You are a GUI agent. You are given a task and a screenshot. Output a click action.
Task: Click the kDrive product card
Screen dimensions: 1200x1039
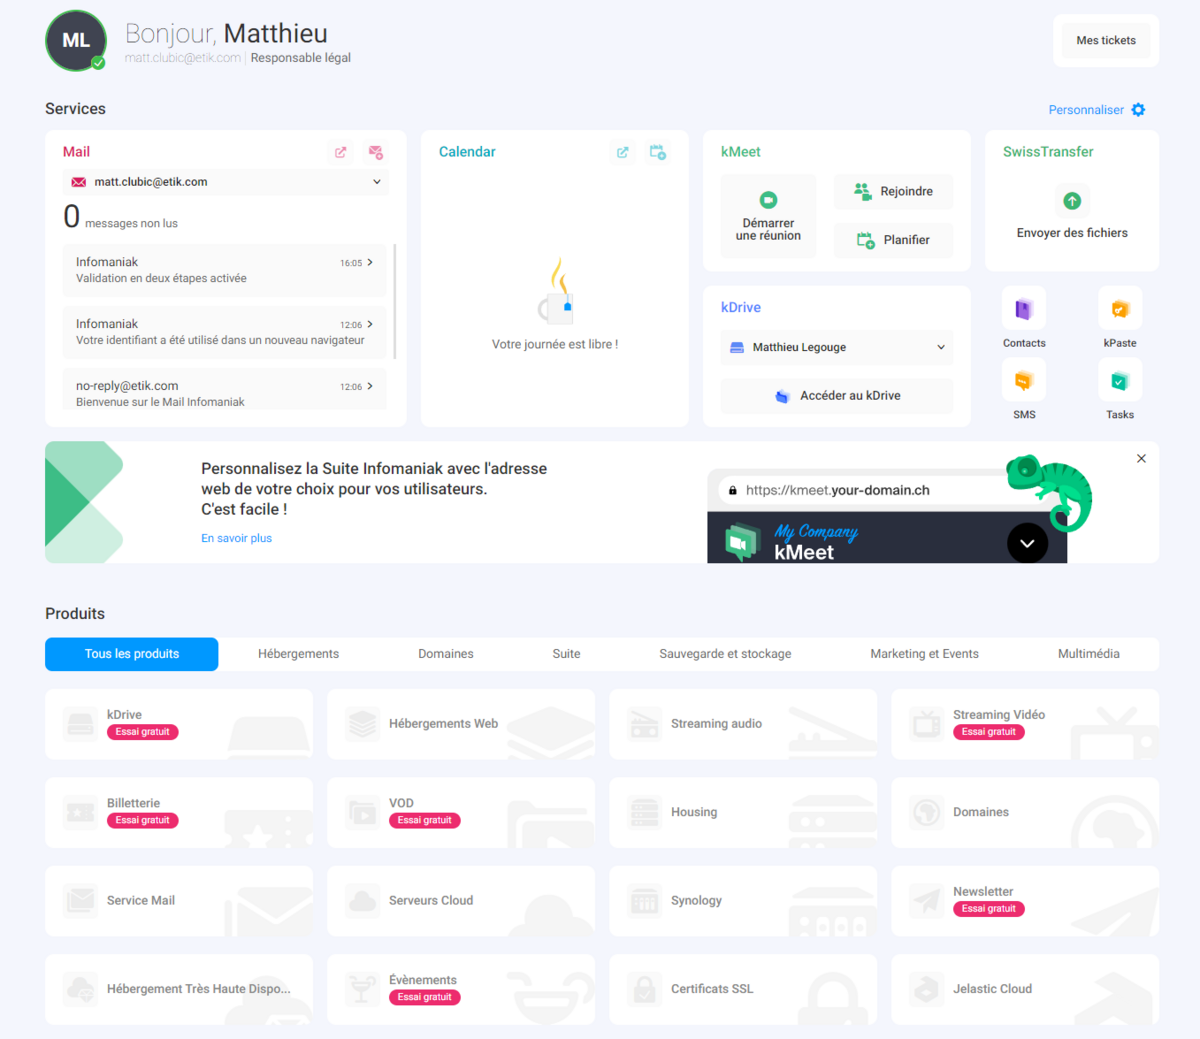[x=179, y=724]
